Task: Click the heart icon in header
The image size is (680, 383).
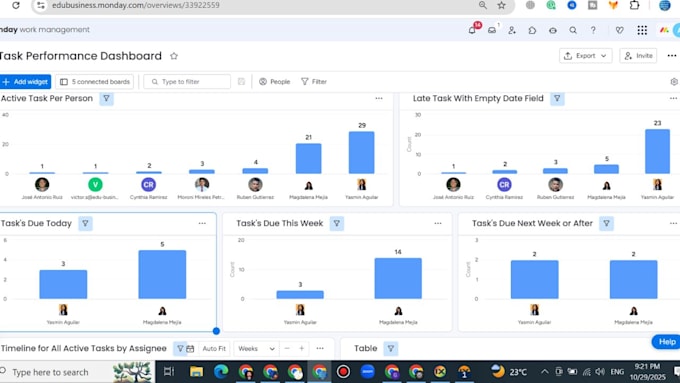Action: point(619,30)
